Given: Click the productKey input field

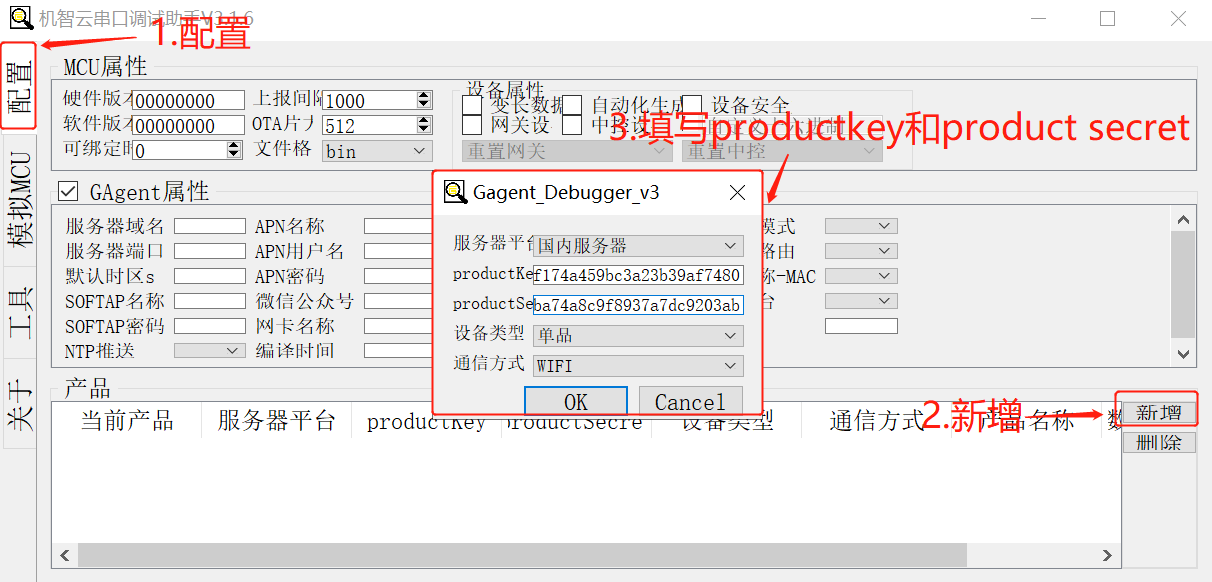Looking at the screenshot, I should [x=637, y=276].
